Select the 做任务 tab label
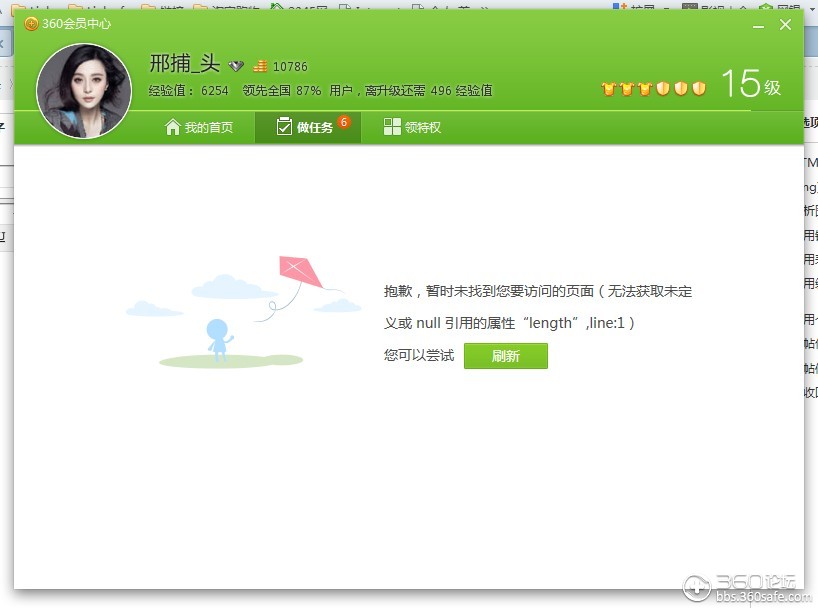Viewport: 818px width, 608px height. click(x=315, y=127)
